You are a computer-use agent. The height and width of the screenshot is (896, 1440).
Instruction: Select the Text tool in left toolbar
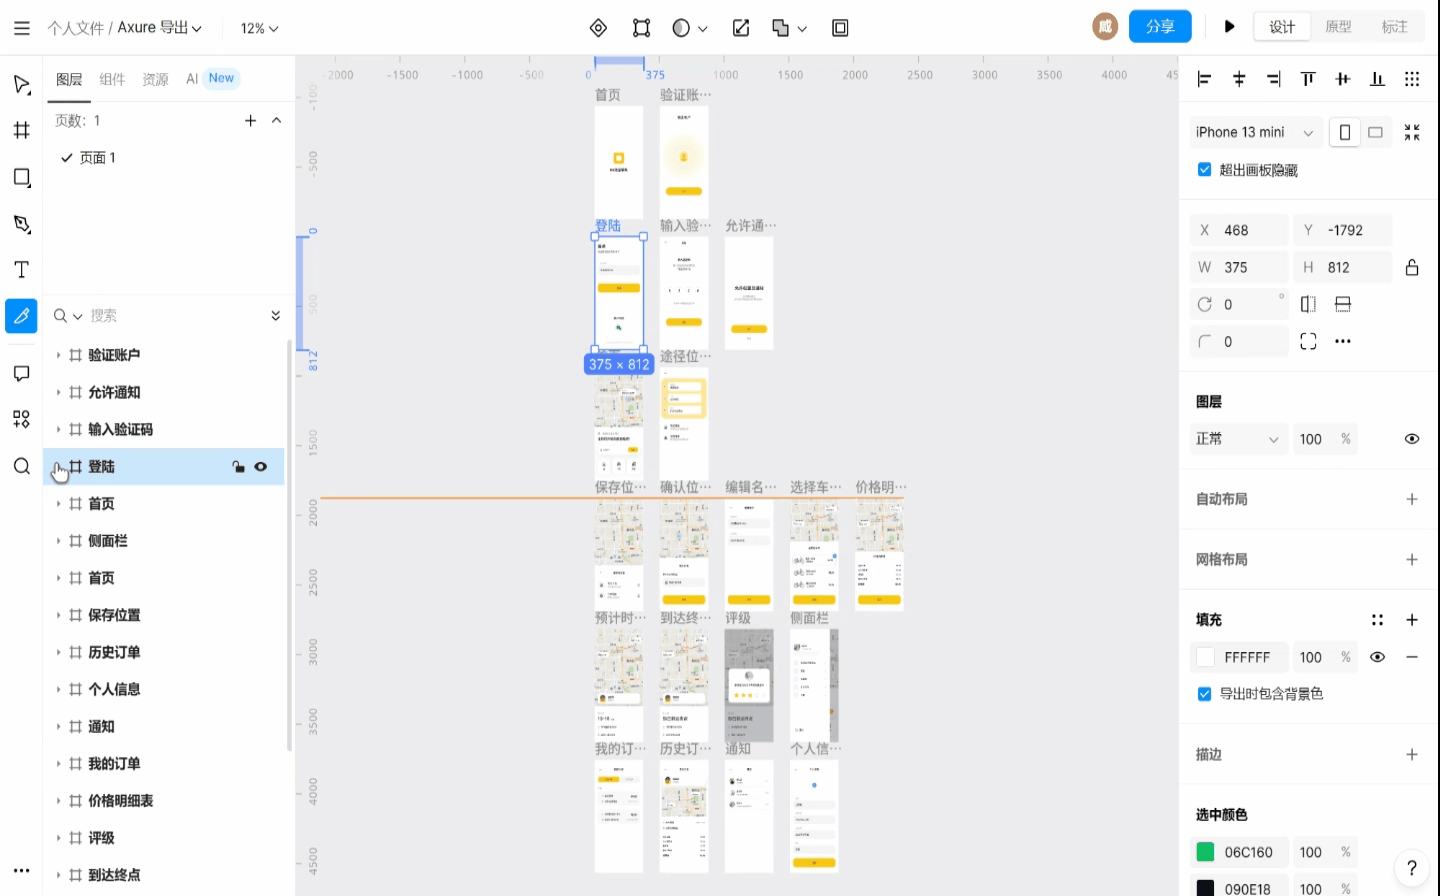click(21, 270)
